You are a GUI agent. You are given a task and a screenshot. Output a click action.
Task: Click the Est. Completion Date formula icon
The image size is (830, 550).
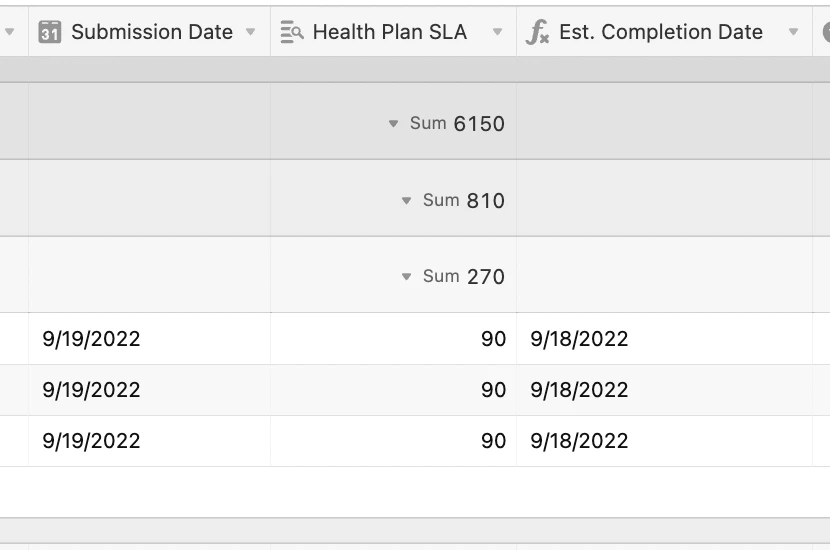tap(538, 32)
